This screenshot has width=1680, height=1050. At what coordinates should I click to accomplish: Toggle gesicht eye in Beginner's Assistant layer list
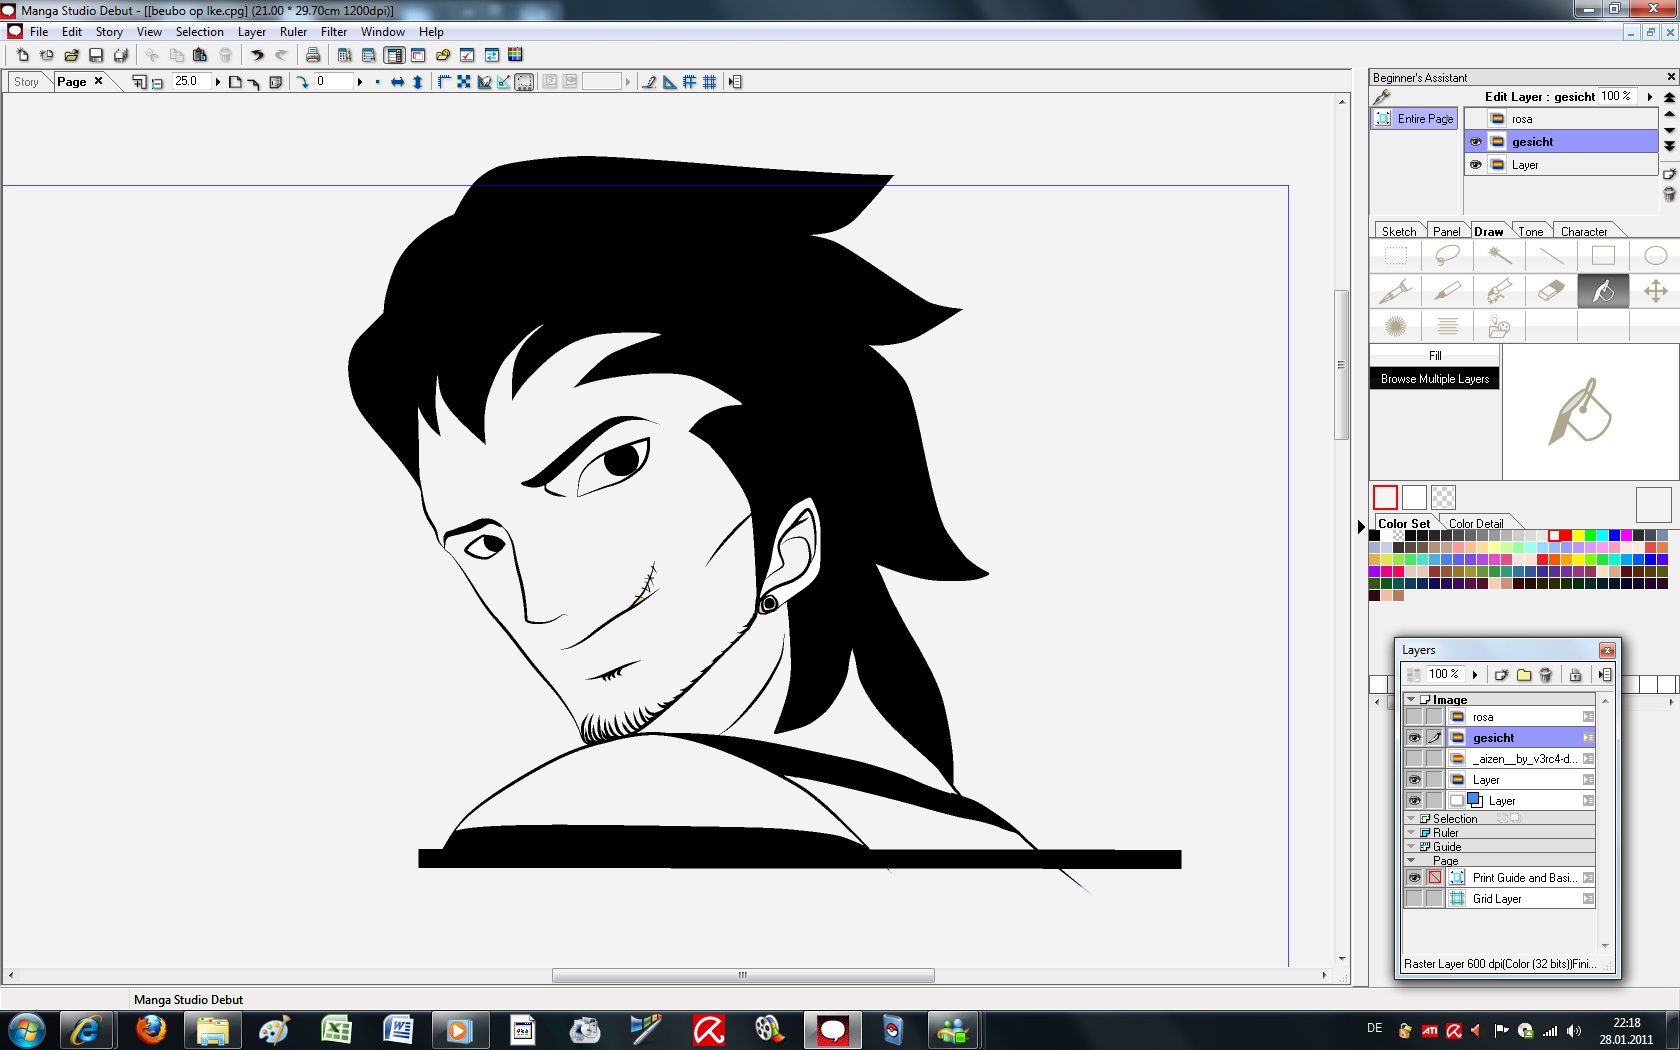point(1476,142)
